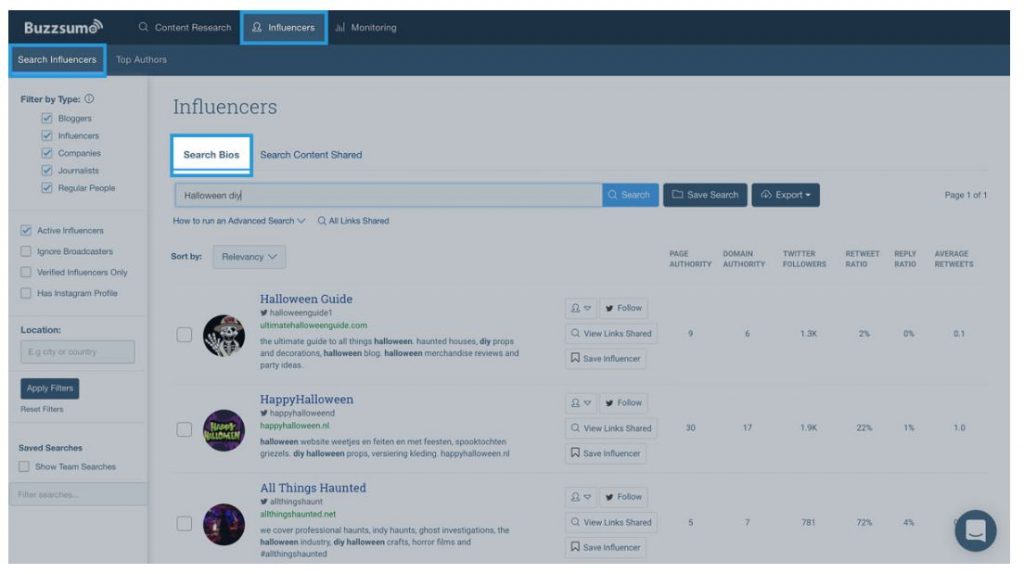The image size is (1024, 574).
Task: Switch to Top Authors subtab
Action: coord(141,59)
